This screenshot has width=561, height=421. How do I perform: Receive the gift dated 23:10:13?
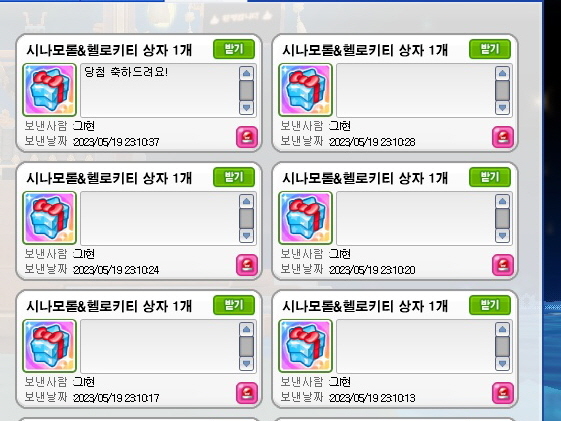(x=490, y=305)
